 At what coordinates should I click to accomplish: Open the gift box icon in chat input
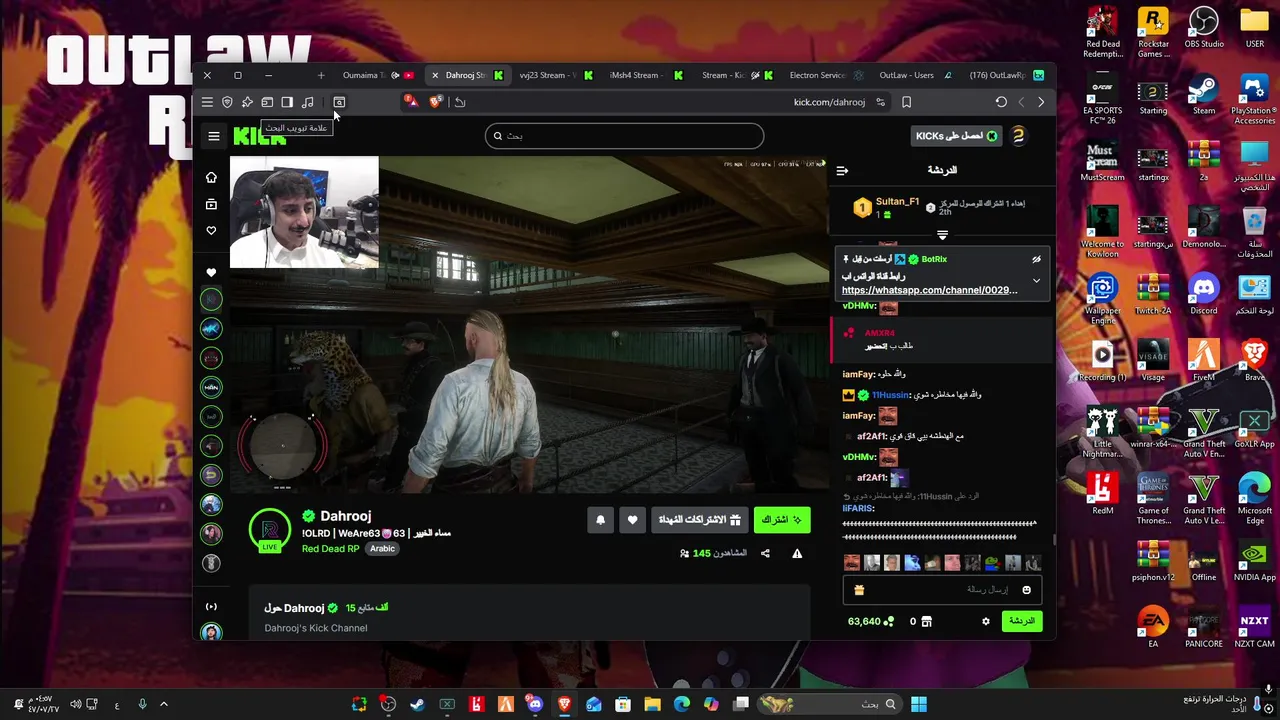pyautogui.click(x=859, y=590)
